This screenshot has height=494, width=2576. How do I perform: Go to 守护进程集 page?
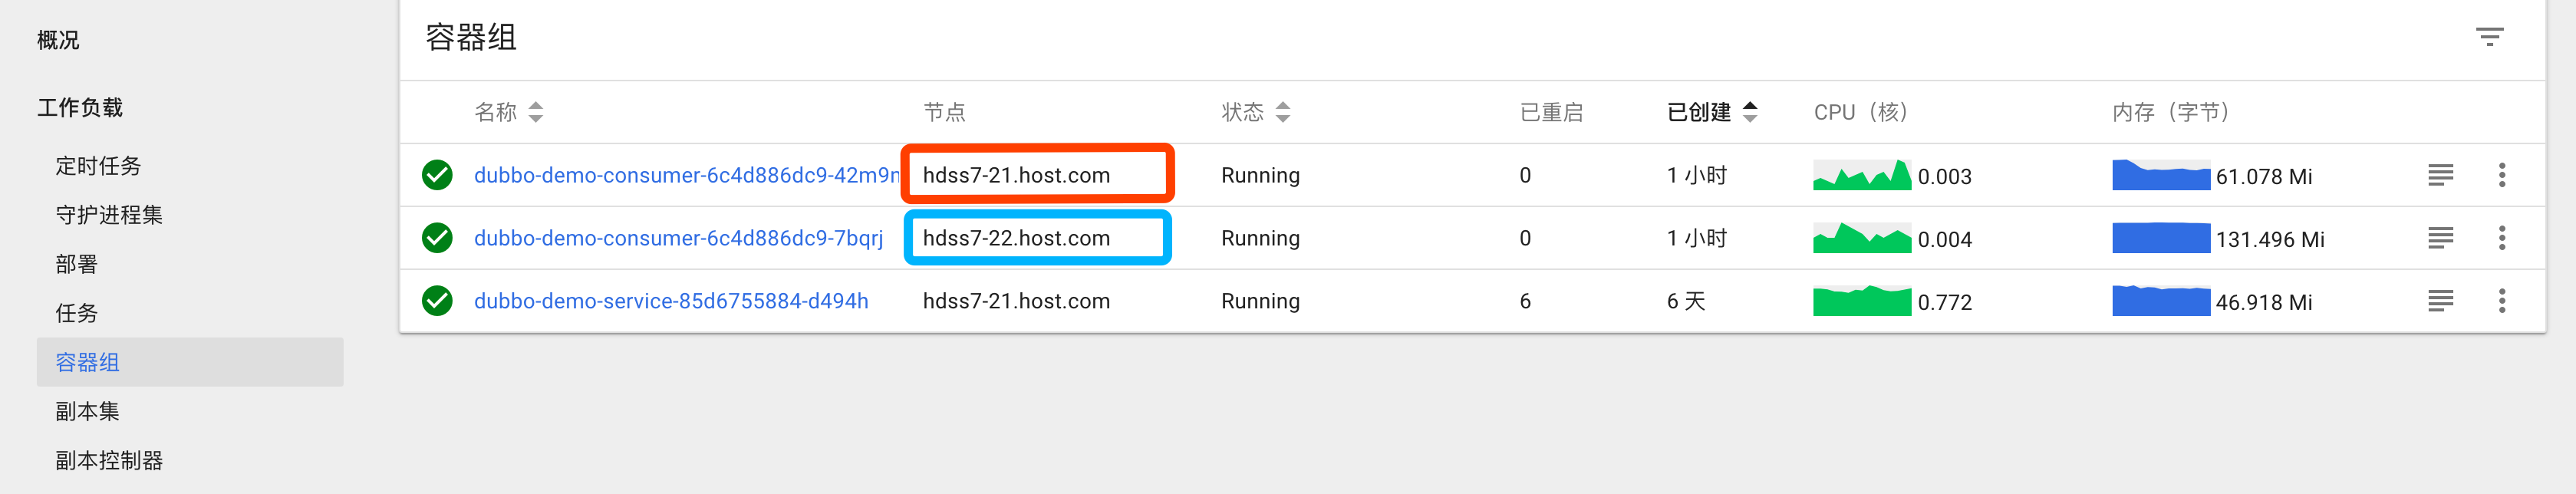[109, 215]
